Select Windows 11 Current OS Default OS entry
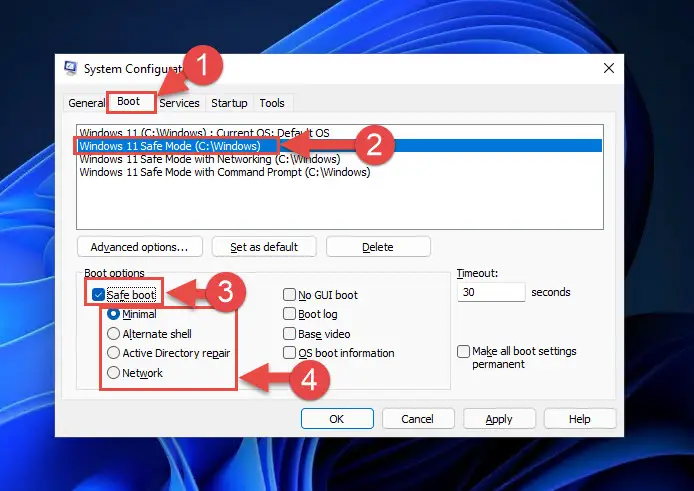Image resolution: width=694 pixels, height=491 pixels. (340, 132)
